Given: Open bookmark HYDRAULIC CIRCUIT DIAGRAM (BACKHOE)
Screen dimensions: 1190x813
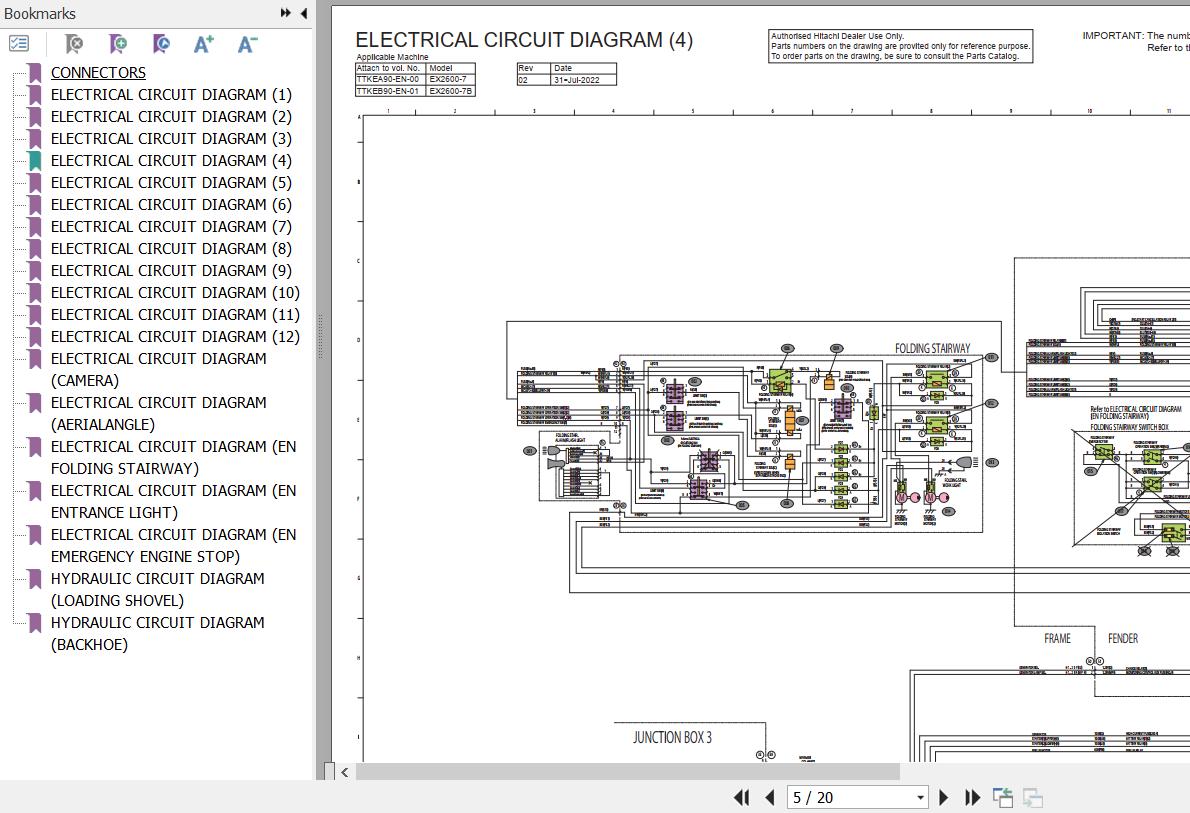Looking at the screenshot, I should (158, 634).
